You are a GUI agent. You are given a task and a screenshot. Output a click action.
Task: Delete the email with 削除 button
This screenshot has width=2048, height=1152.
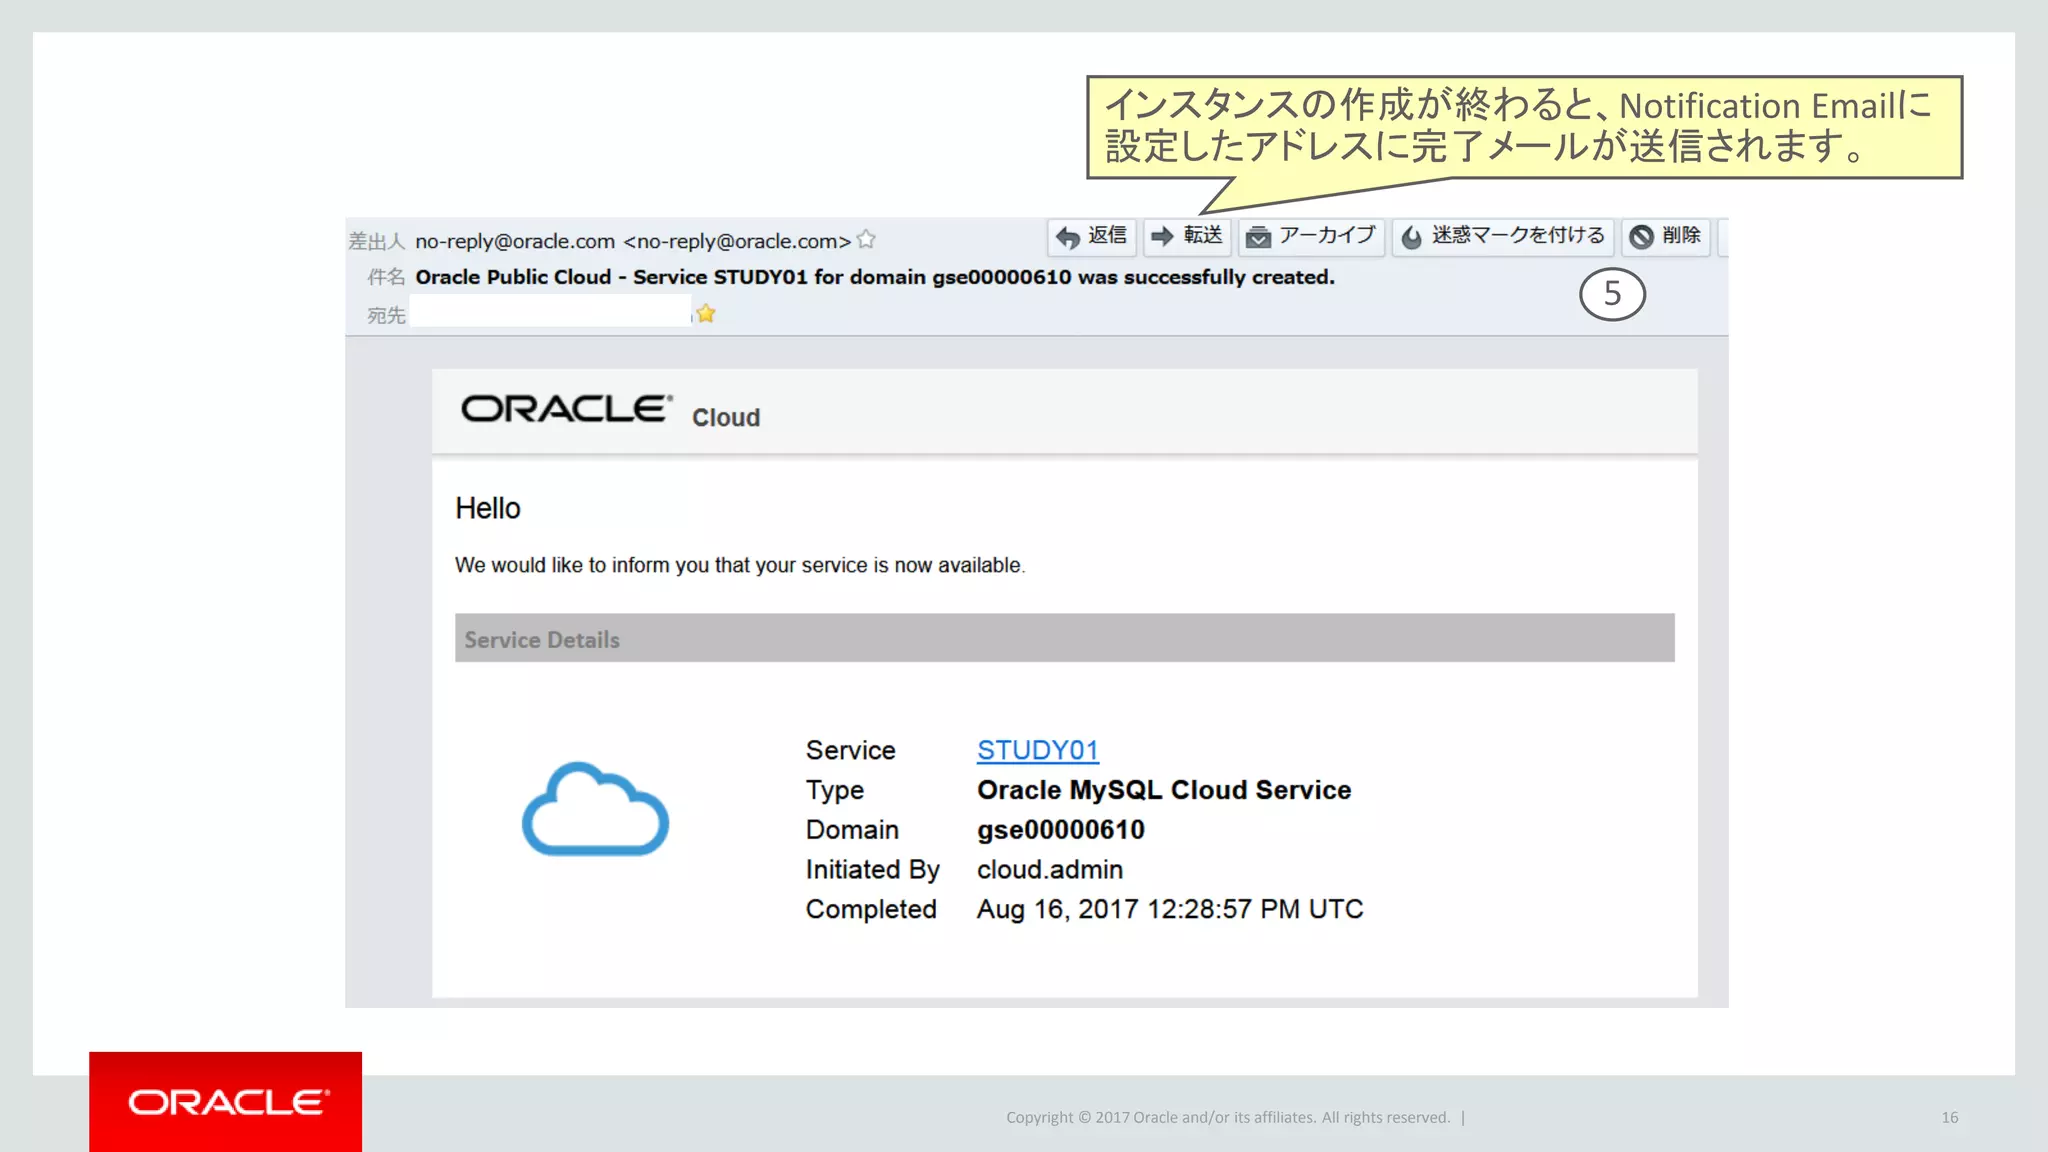pos(1665,237)
